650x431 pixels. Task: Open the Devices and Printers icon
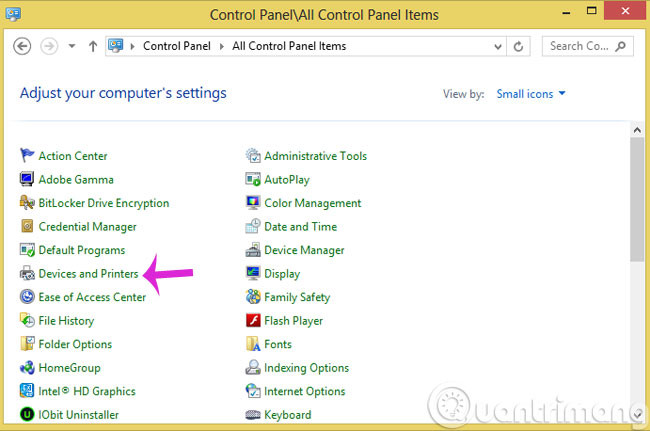27,274
